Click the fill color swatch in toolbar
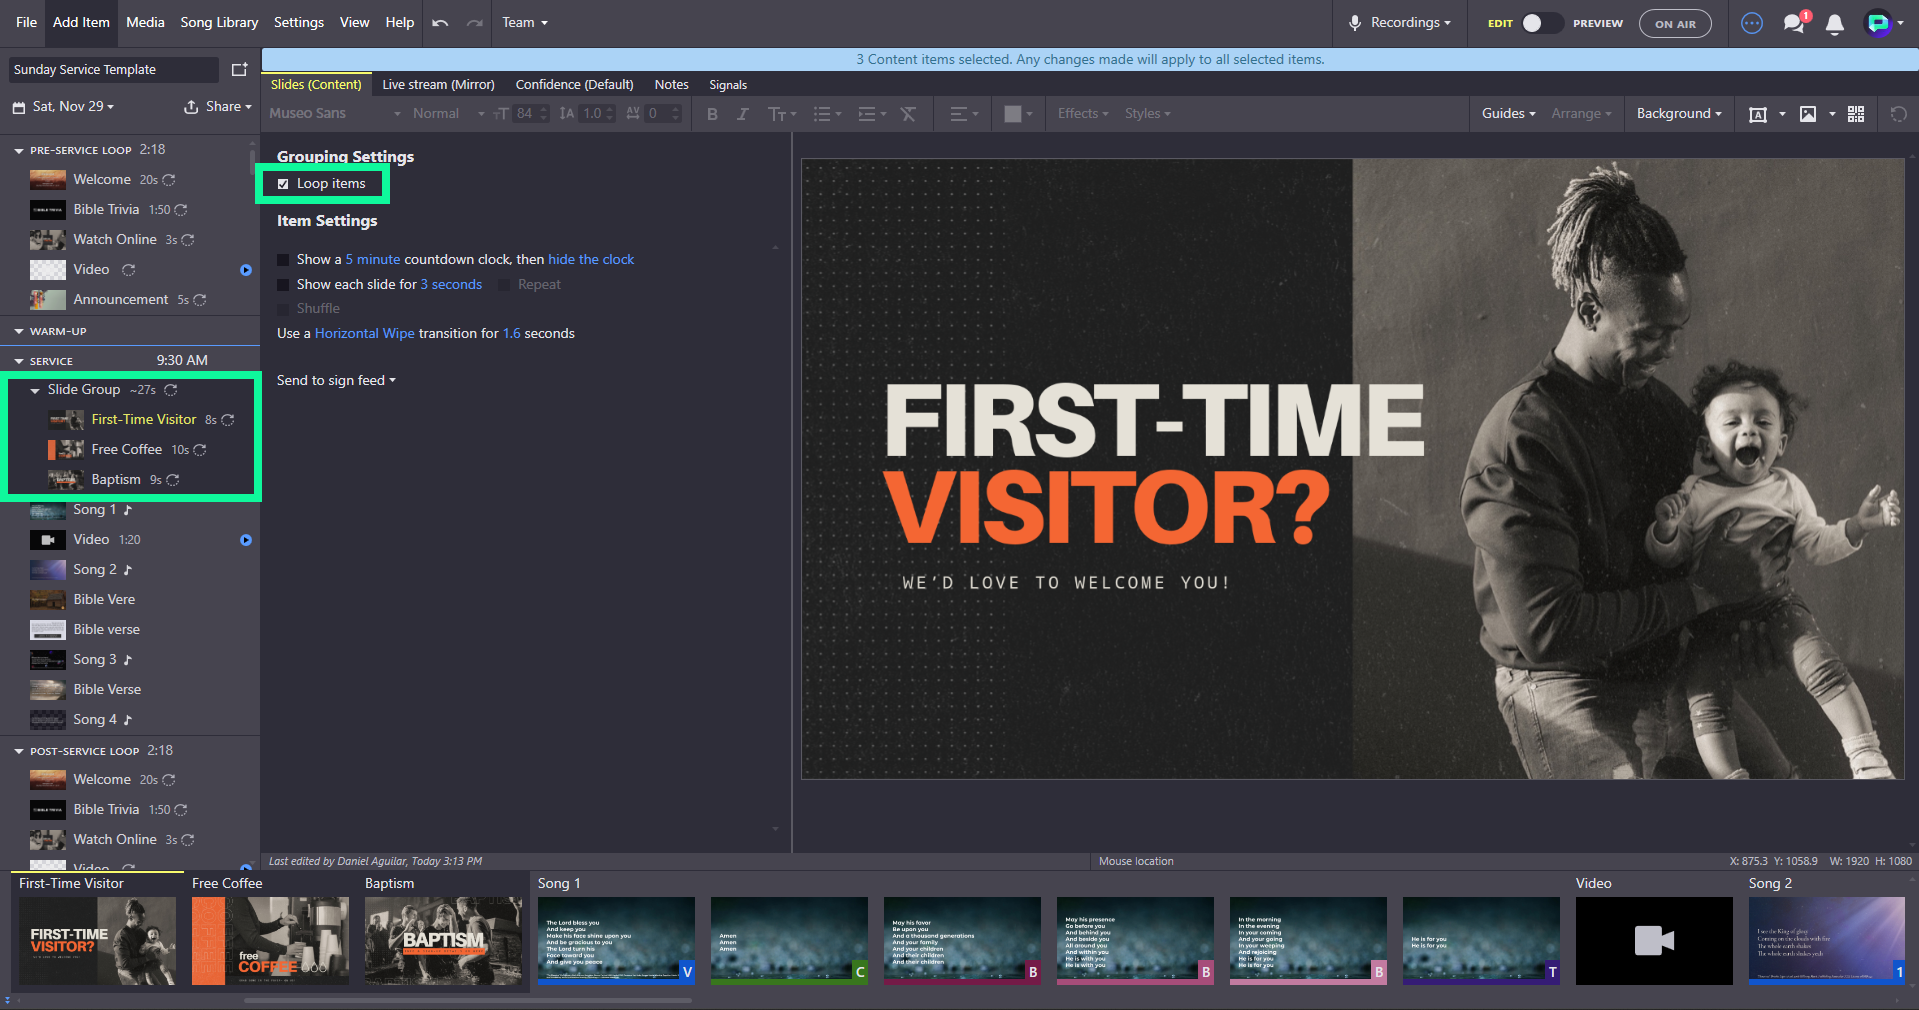Viewport: 1919px width, 1010px height. point(1013,114)
